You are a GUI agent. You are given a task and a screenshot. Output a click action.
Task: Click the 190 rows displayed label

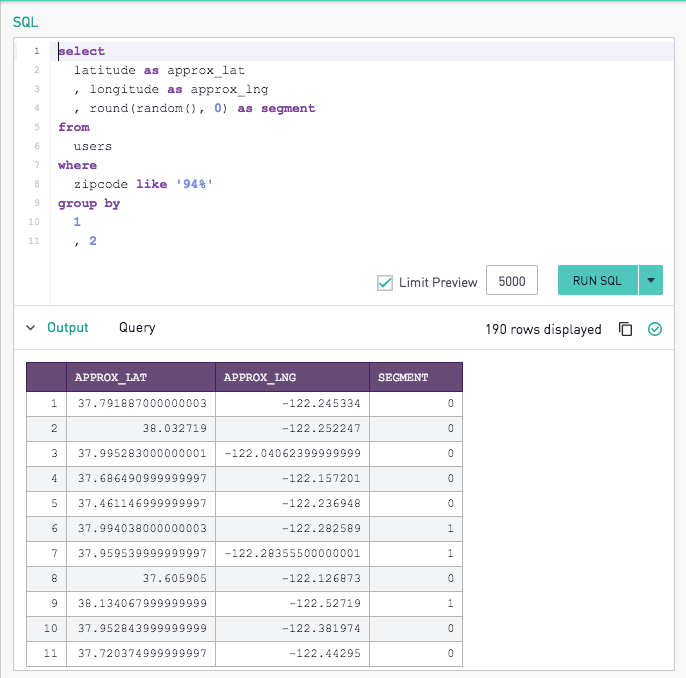(x=543, y=329)
